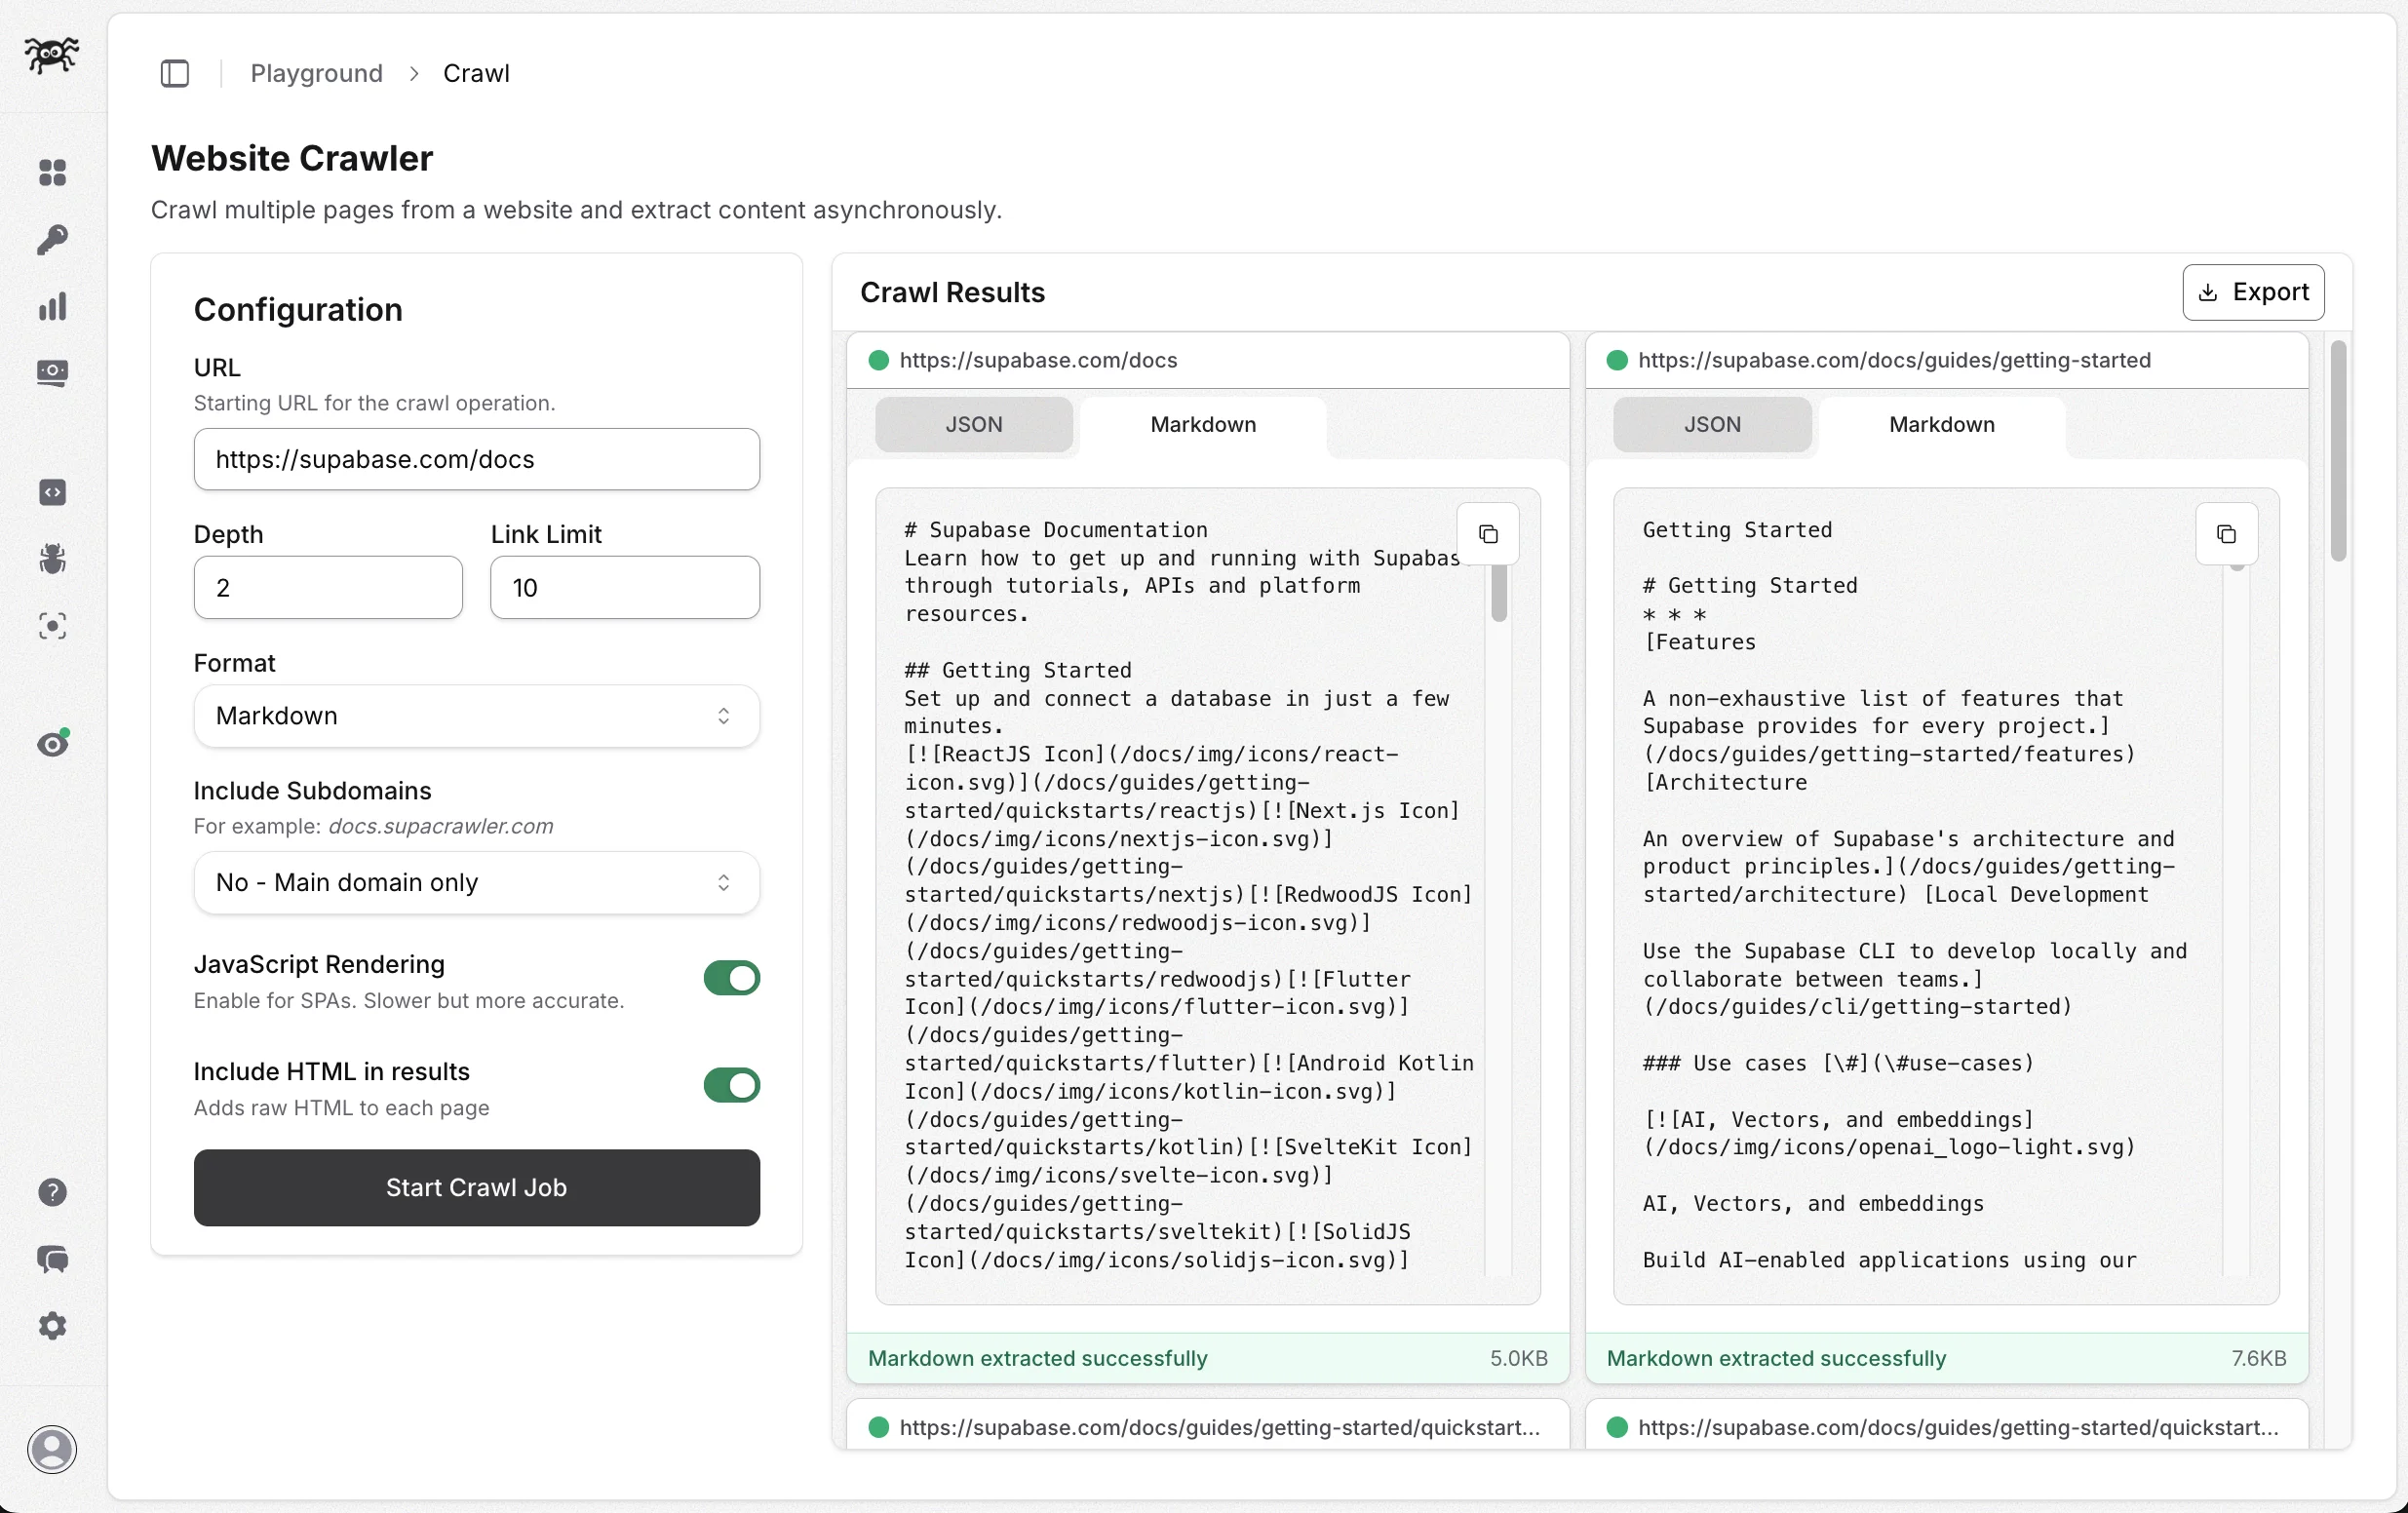Switch to JSON tab for getting-started result

pyautogui.click(x=1712, y=424)
